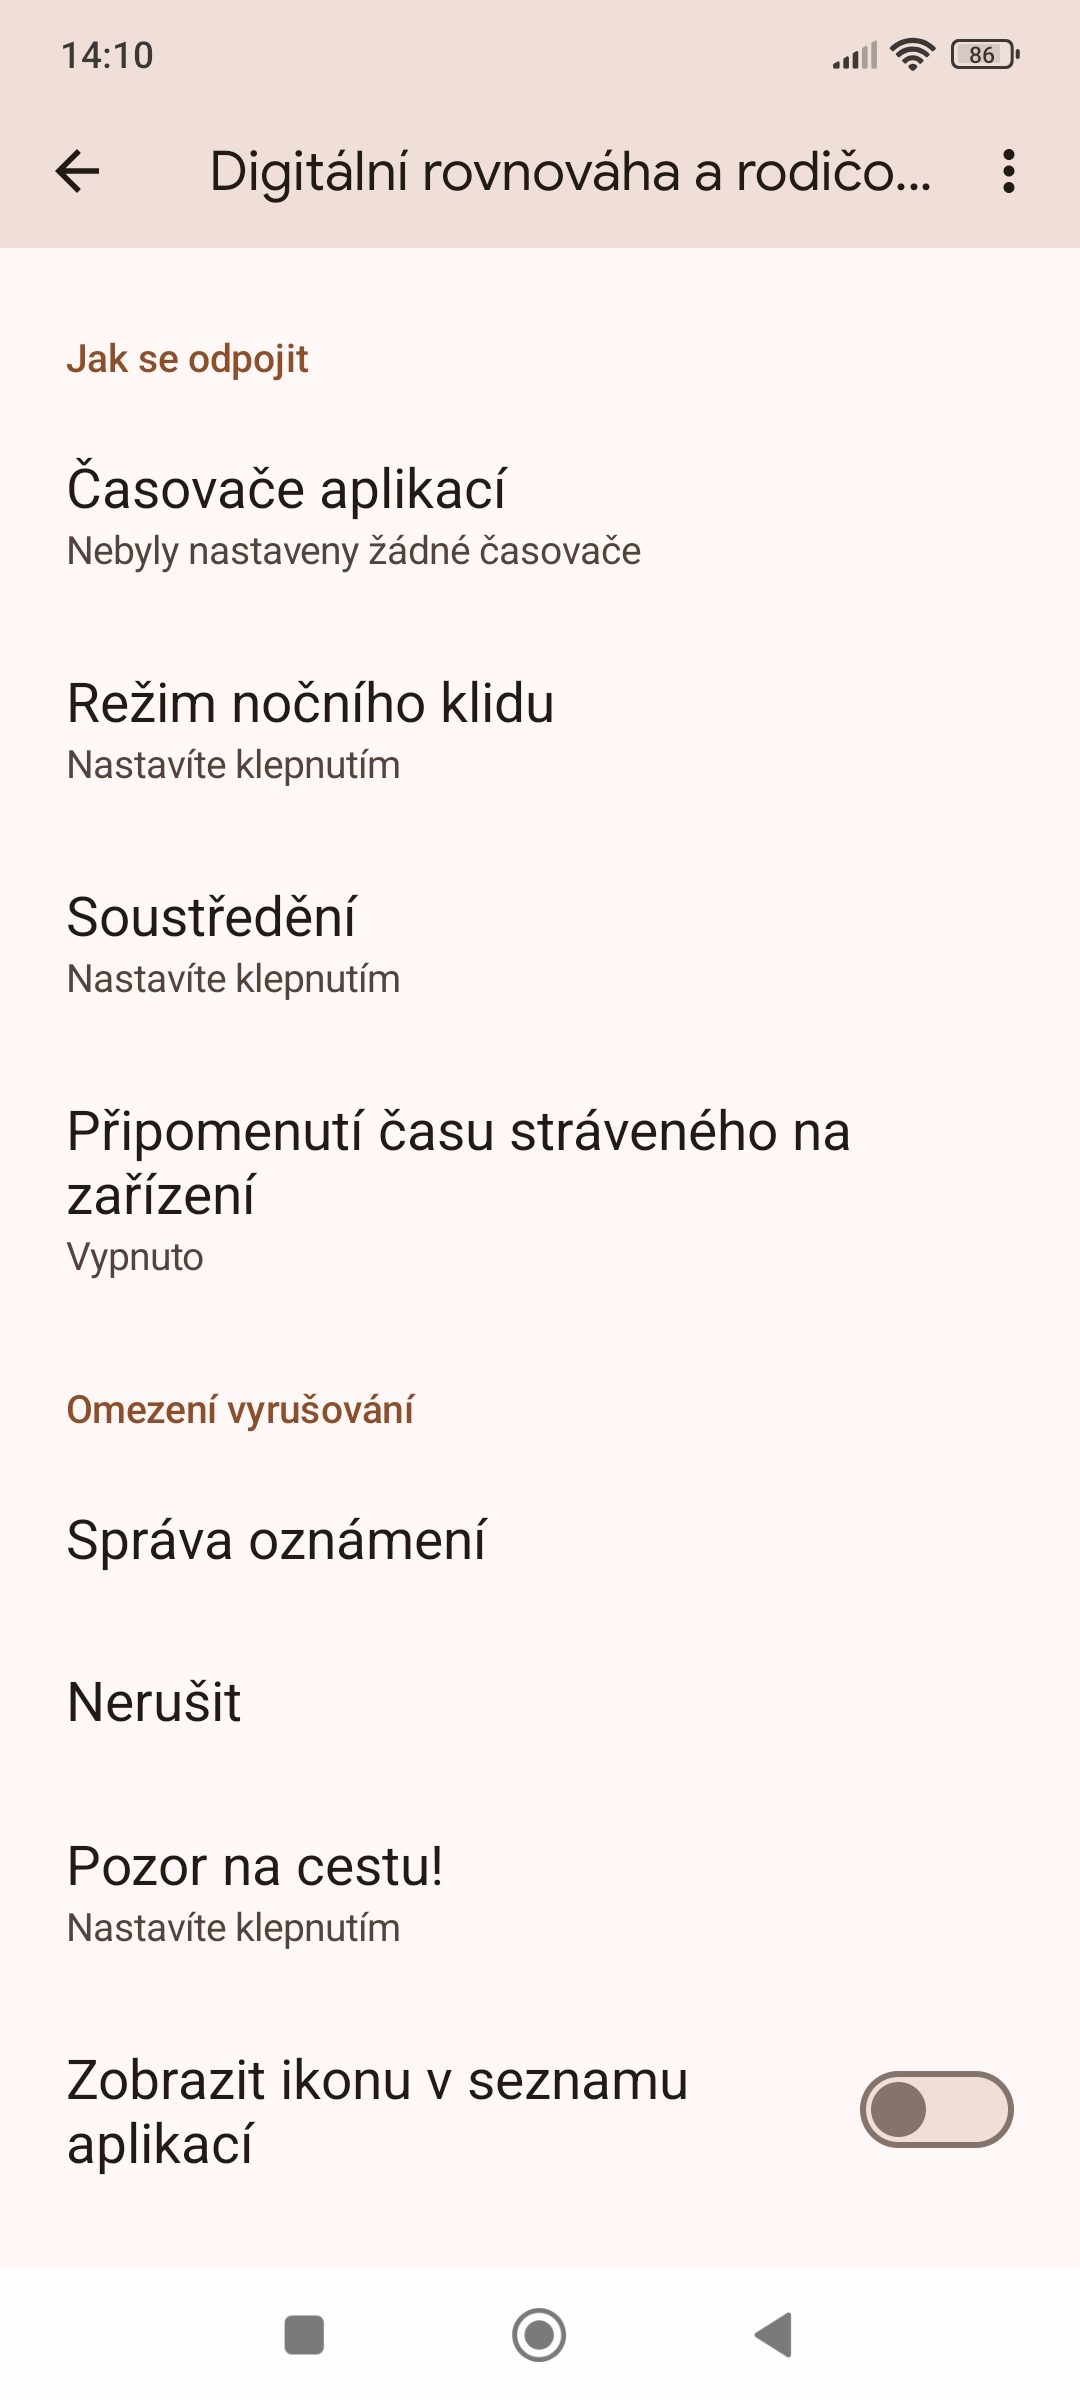The image size is (1080, 2400).
Task: Tap the square recent apps button
Action: click(x=304, y=2335)
